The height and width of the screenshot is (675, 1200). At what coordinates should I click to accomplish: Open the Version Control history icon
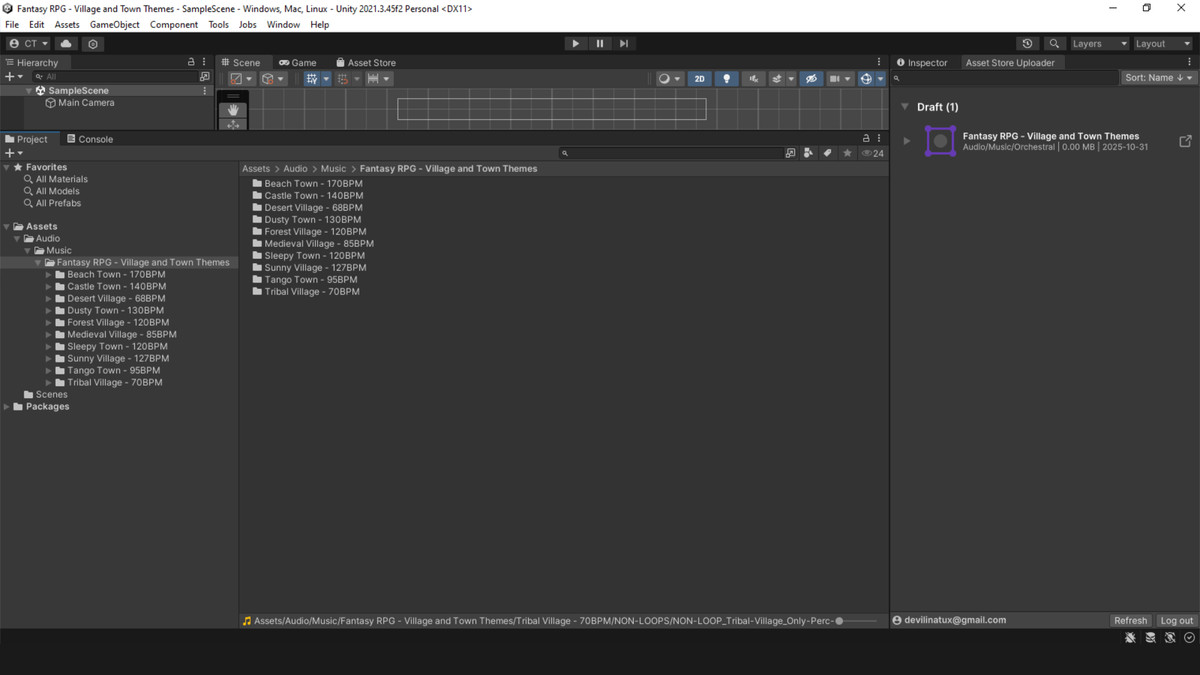pyautogui.click(x=1027, y=43)
